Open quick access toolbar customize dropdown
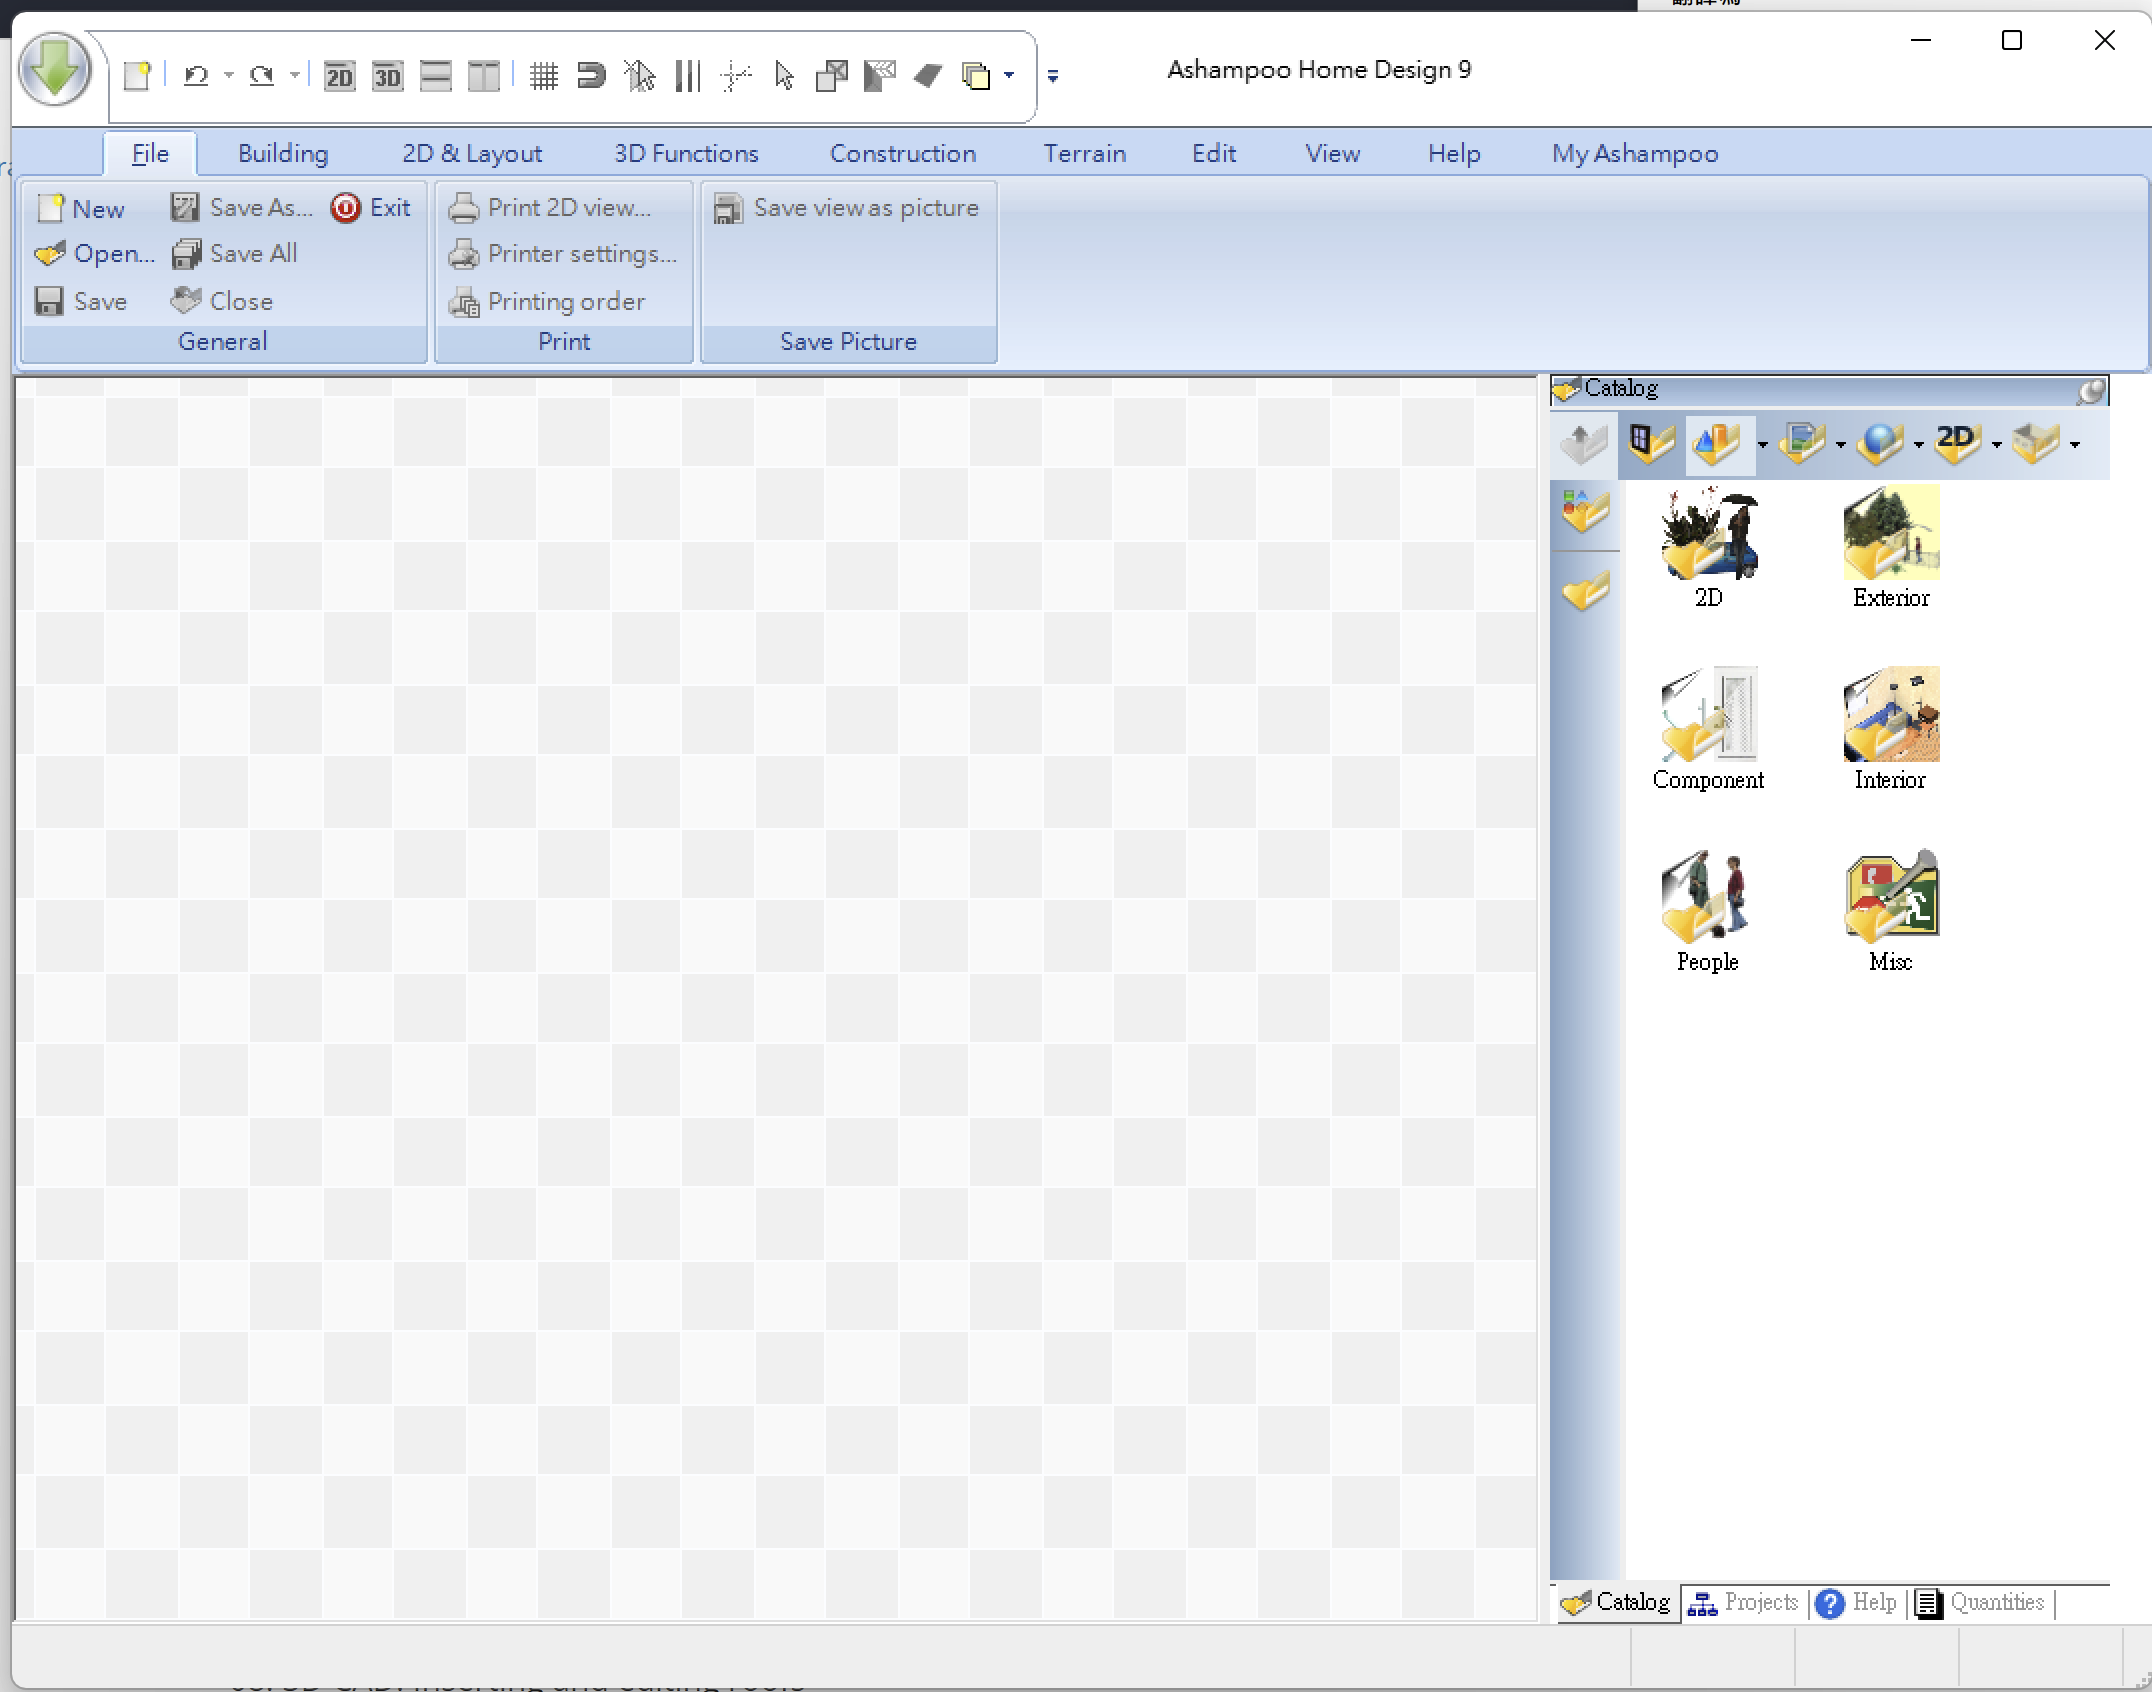 point(1052,76)
